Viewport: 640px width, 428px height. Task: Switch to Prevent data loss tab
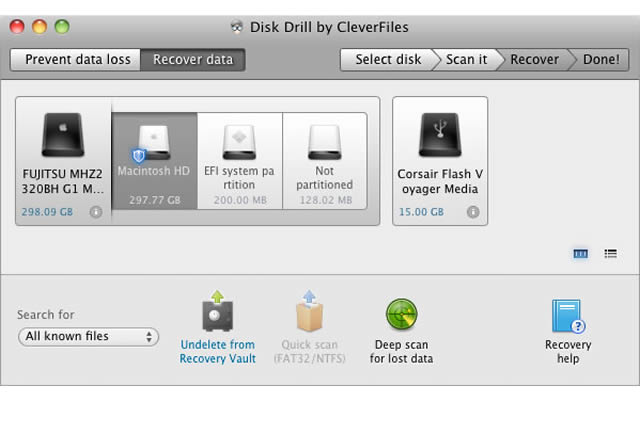pyautogui.click(x=77, y=59)
